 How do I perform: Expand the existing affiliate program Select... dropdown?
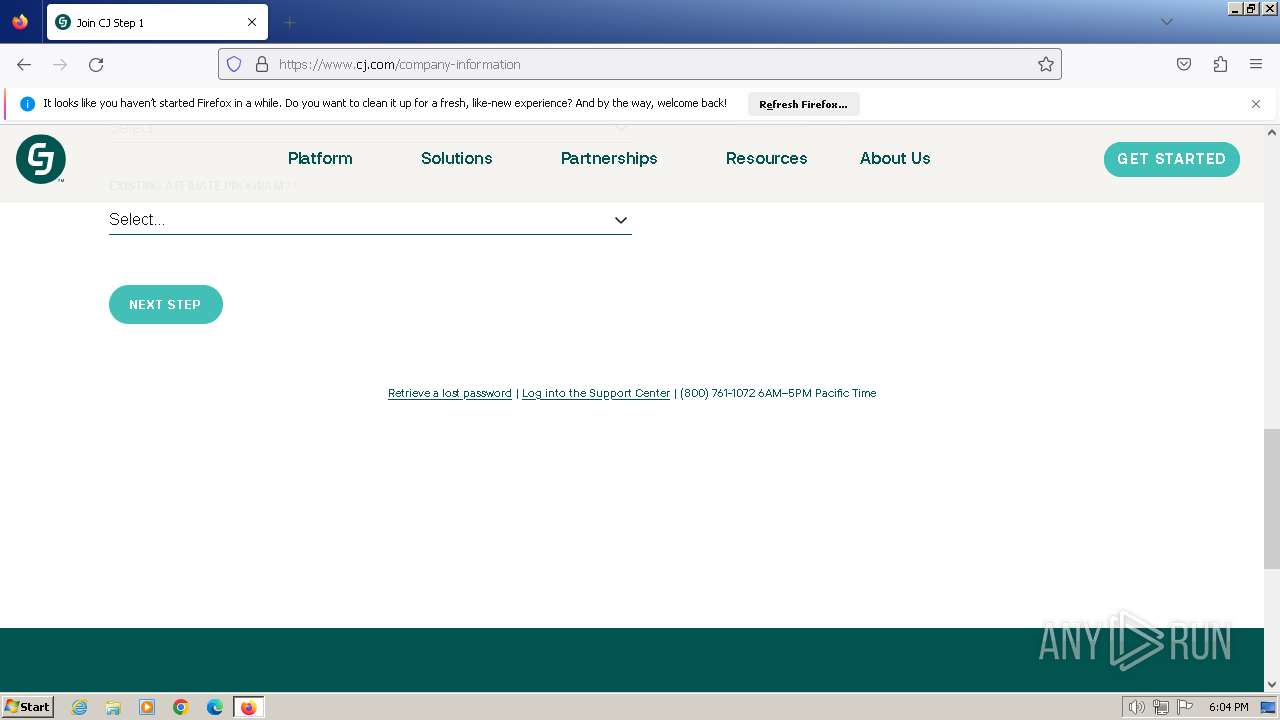coord(370,220)
